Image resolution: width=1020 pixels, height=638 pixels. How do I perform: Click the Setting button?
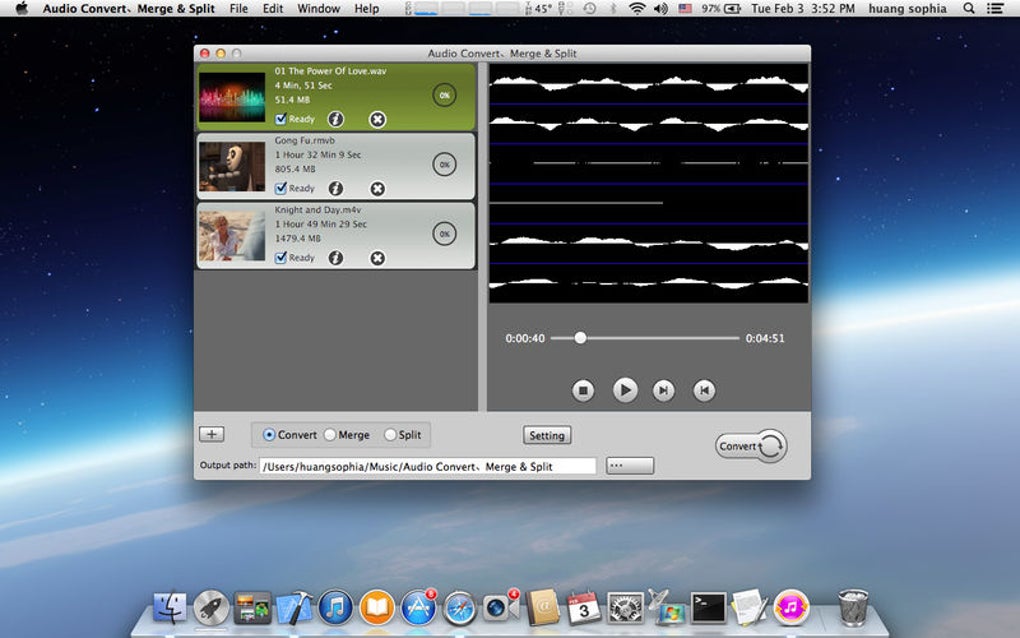[547, 436]
